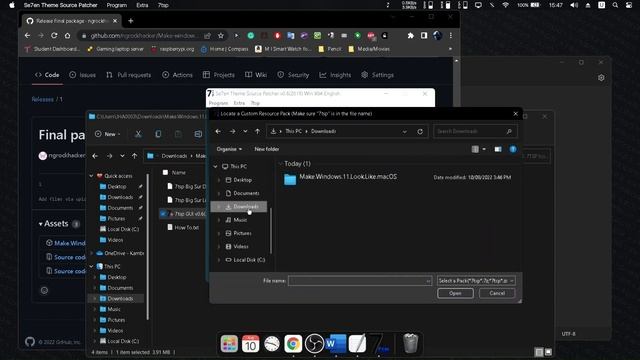Switch to GitHub Pull requests tab
The width and height of the screenshot is (640, 360).
coord(129,75)
